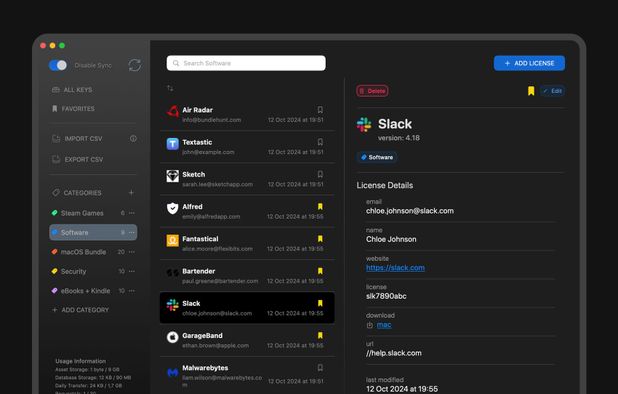The width and height of the screenshot is (618, 394).
Task: Click the Sketch app icon
Action: (x=172, y=176)
